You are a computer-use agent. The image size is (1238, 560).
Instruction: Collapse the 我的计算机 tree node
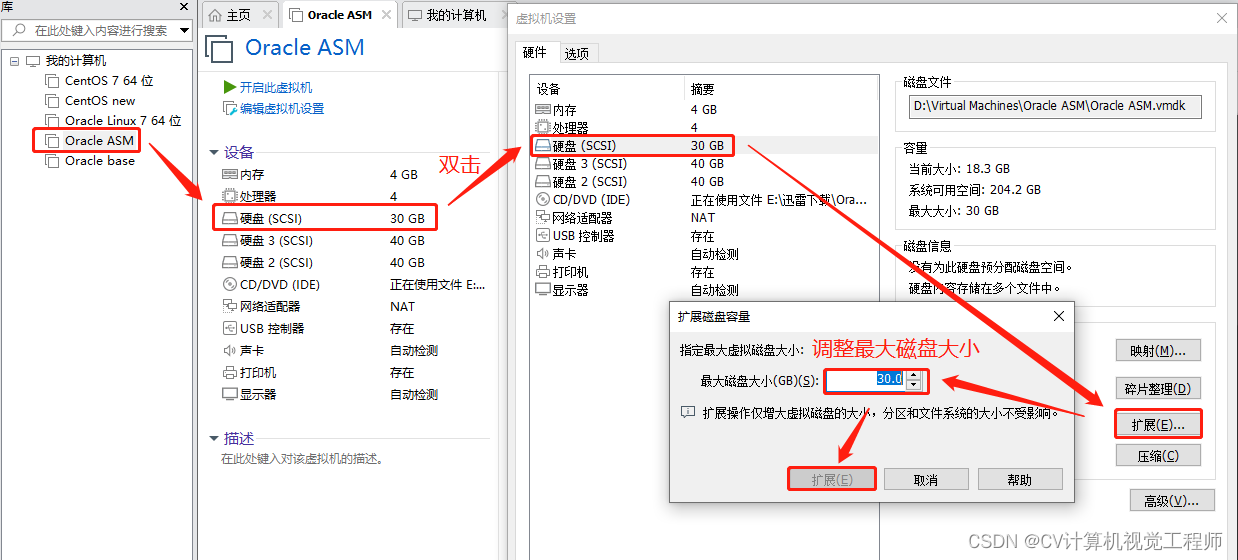(x=14, y=61)
